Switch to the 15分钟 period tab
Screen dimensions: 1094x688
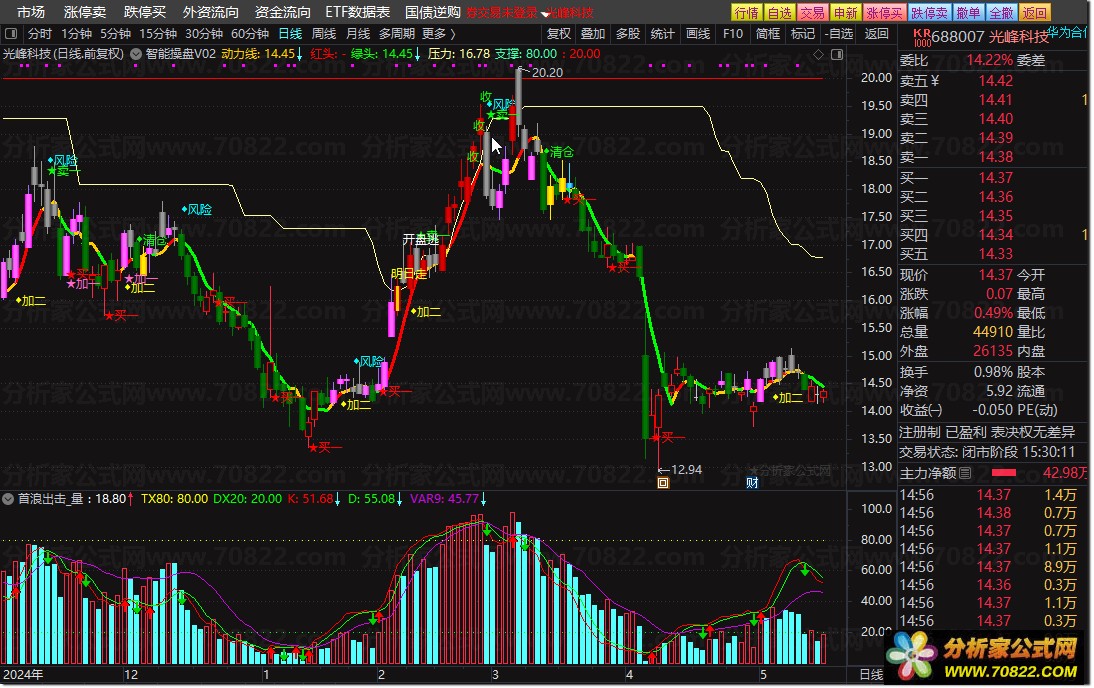(x=158, y=33)
